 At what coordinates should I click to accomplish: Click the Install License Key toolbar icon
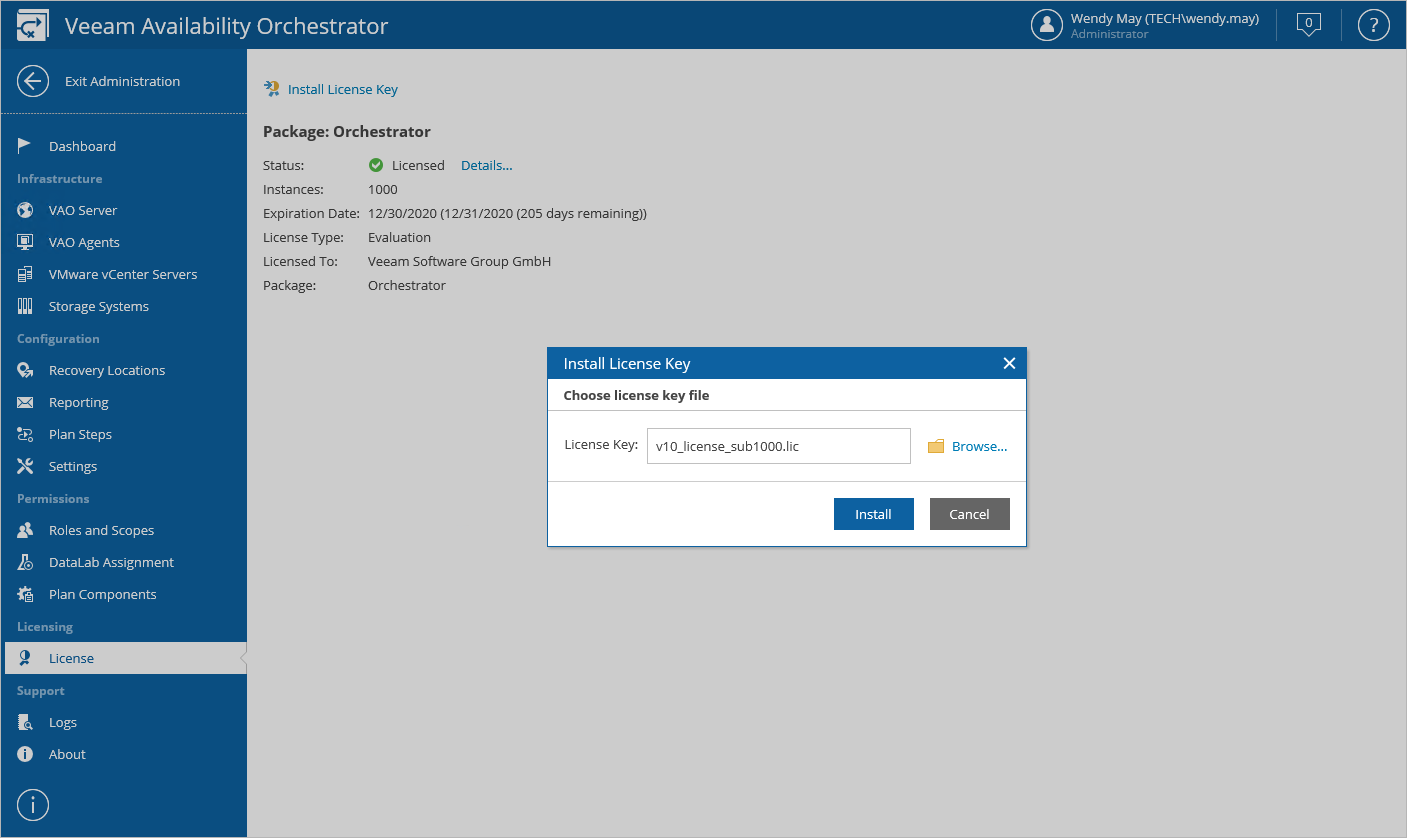(x=272, y=89)
